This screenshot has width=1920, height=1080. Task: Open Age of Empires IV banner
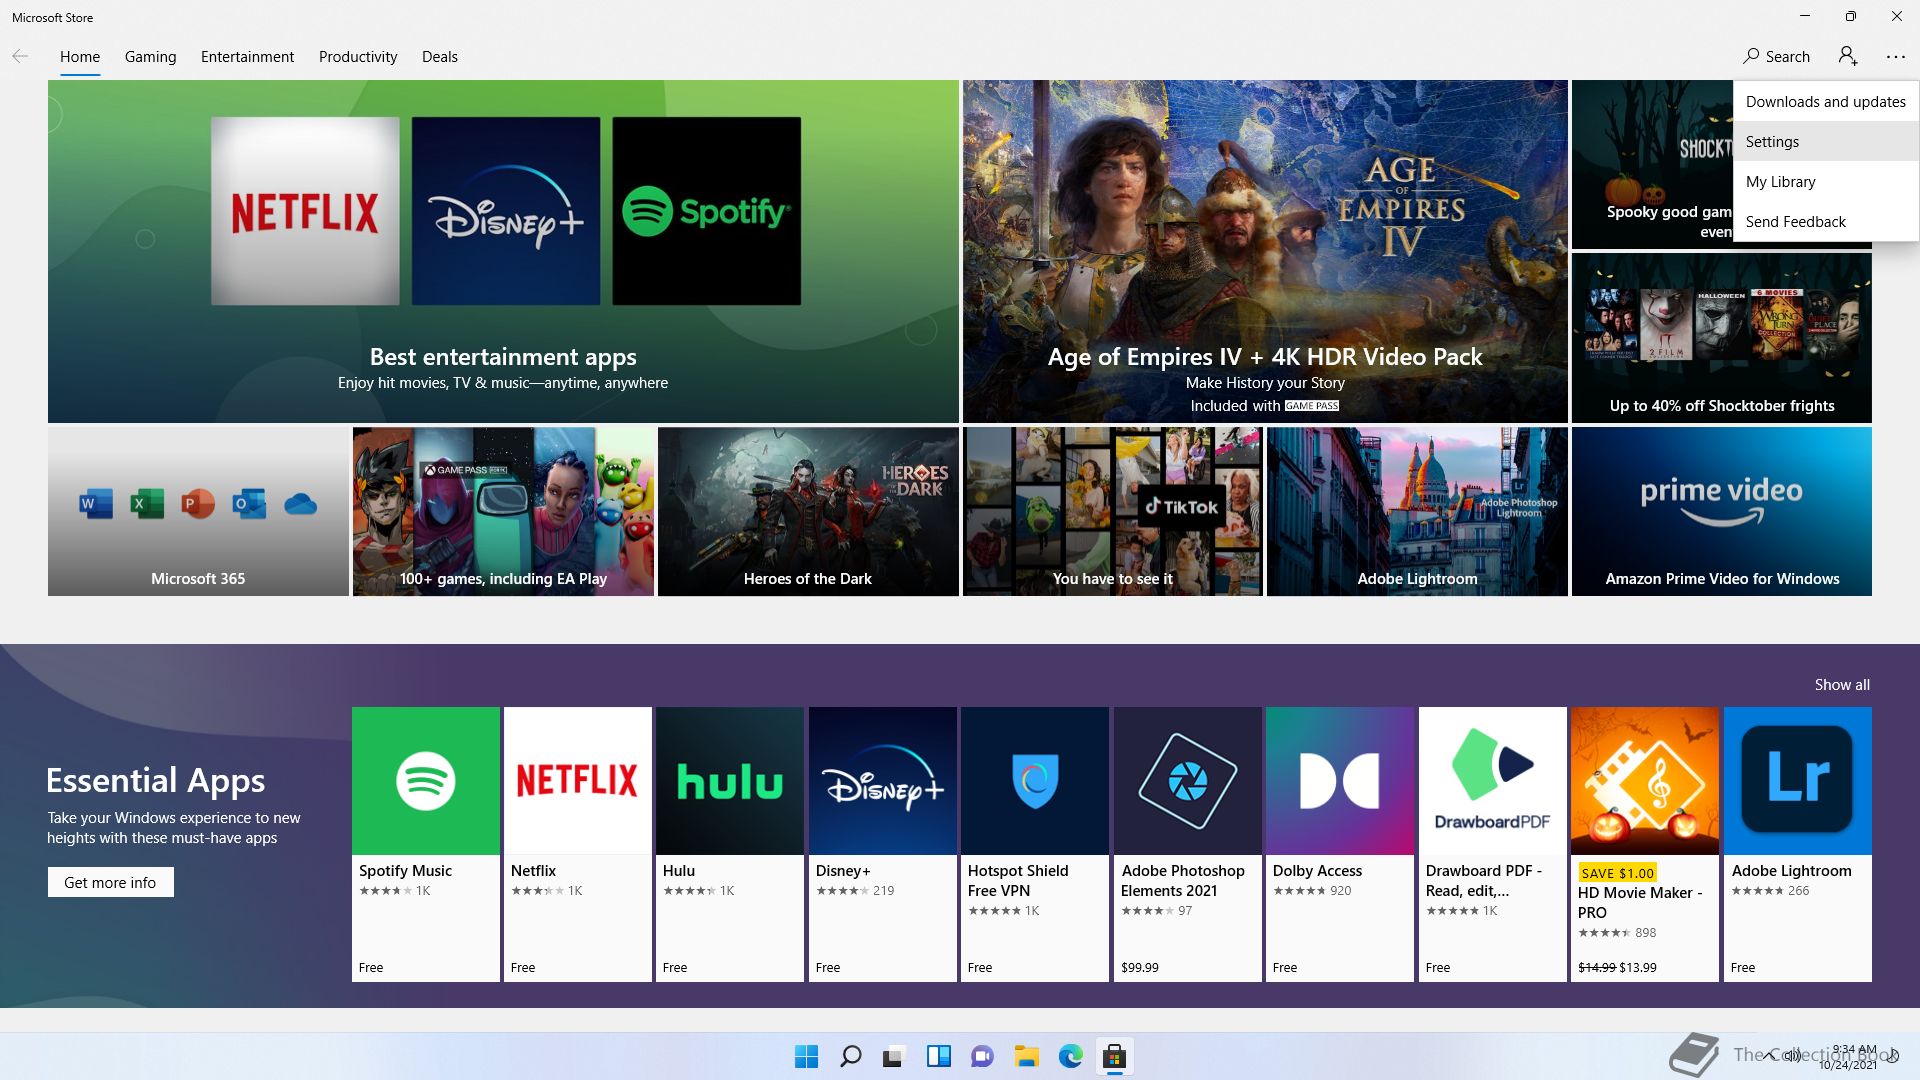tap(1265, 251)
